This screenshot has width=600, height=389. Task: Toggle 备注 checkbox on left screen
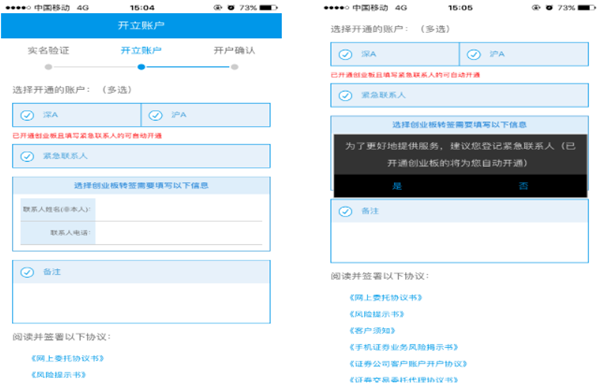27,272
